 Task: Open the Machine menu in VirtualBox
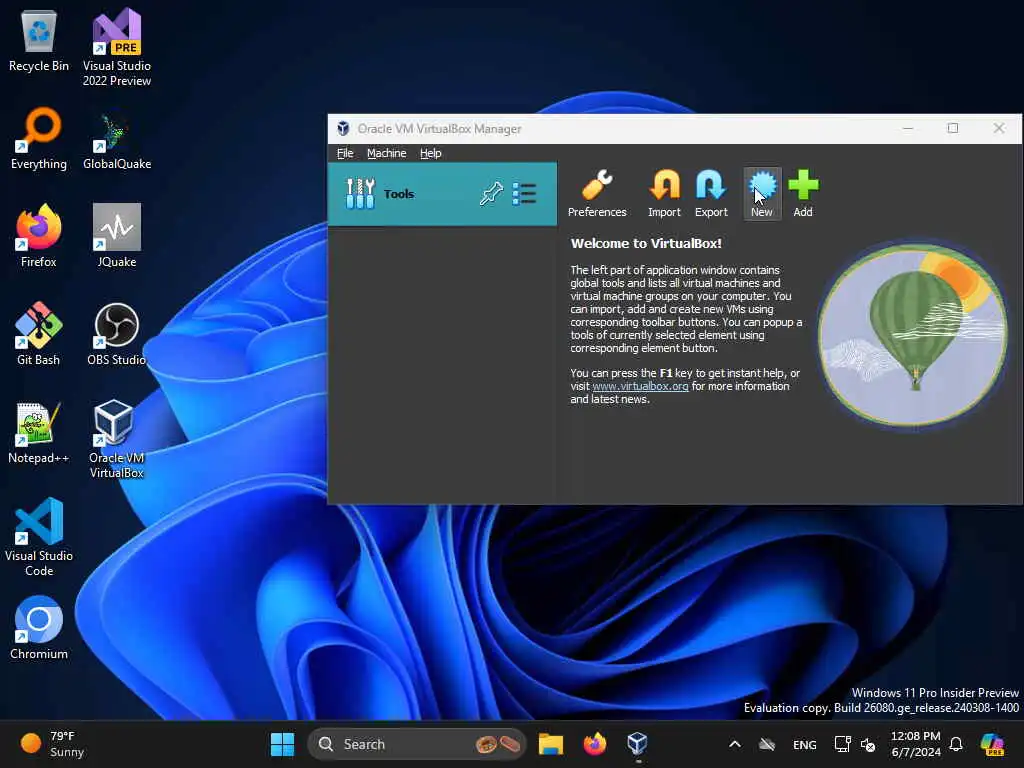point(387,153)
